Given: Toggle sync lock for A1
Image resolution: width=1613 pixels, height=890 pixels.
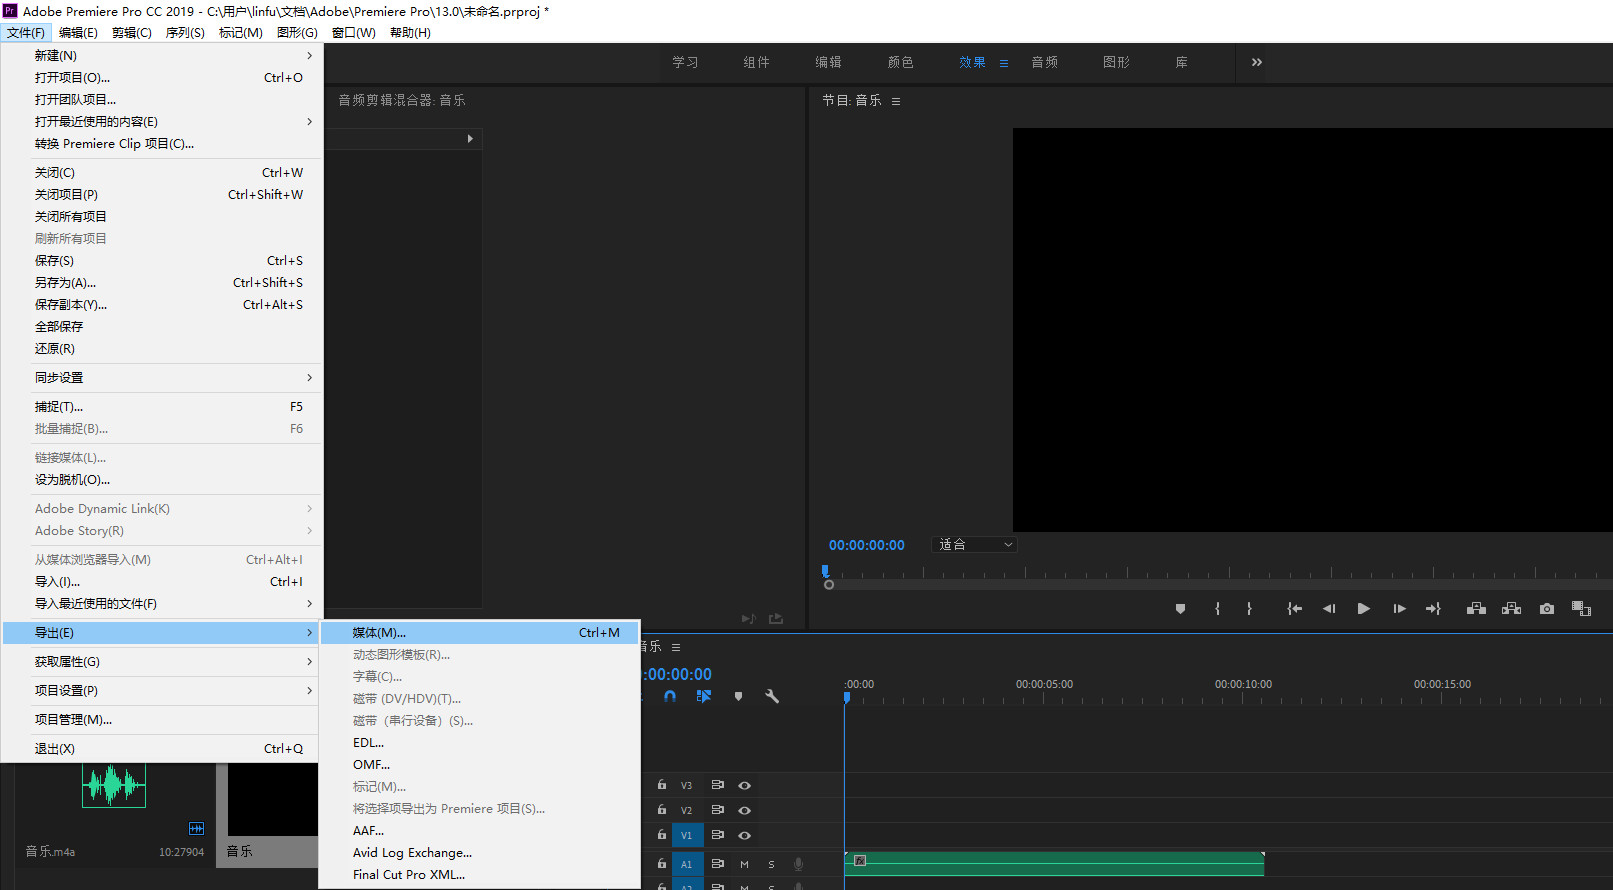Looking at the screenshot, I should 717,863.
